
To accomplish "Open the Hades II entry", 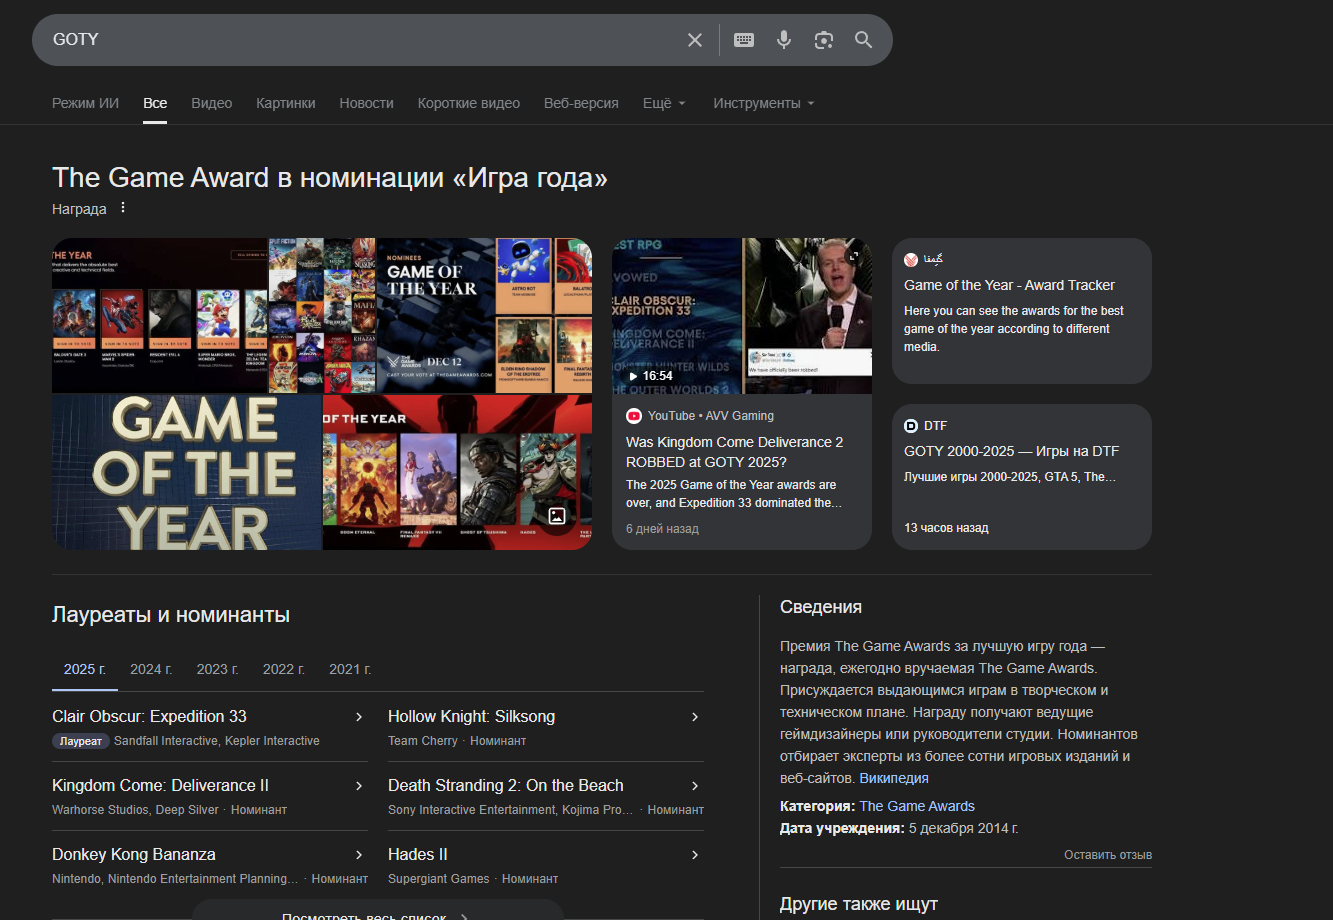I will [x=417, y=855].
